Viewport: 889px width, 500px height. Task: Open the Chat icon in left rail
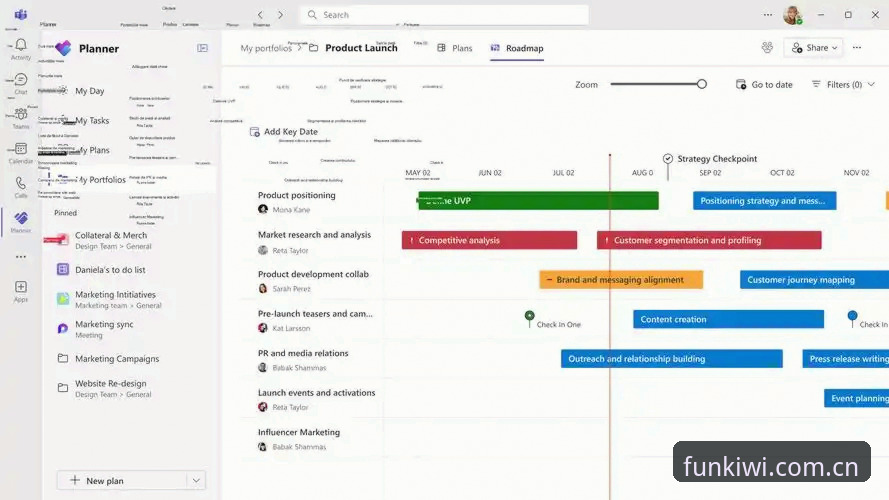20,83
